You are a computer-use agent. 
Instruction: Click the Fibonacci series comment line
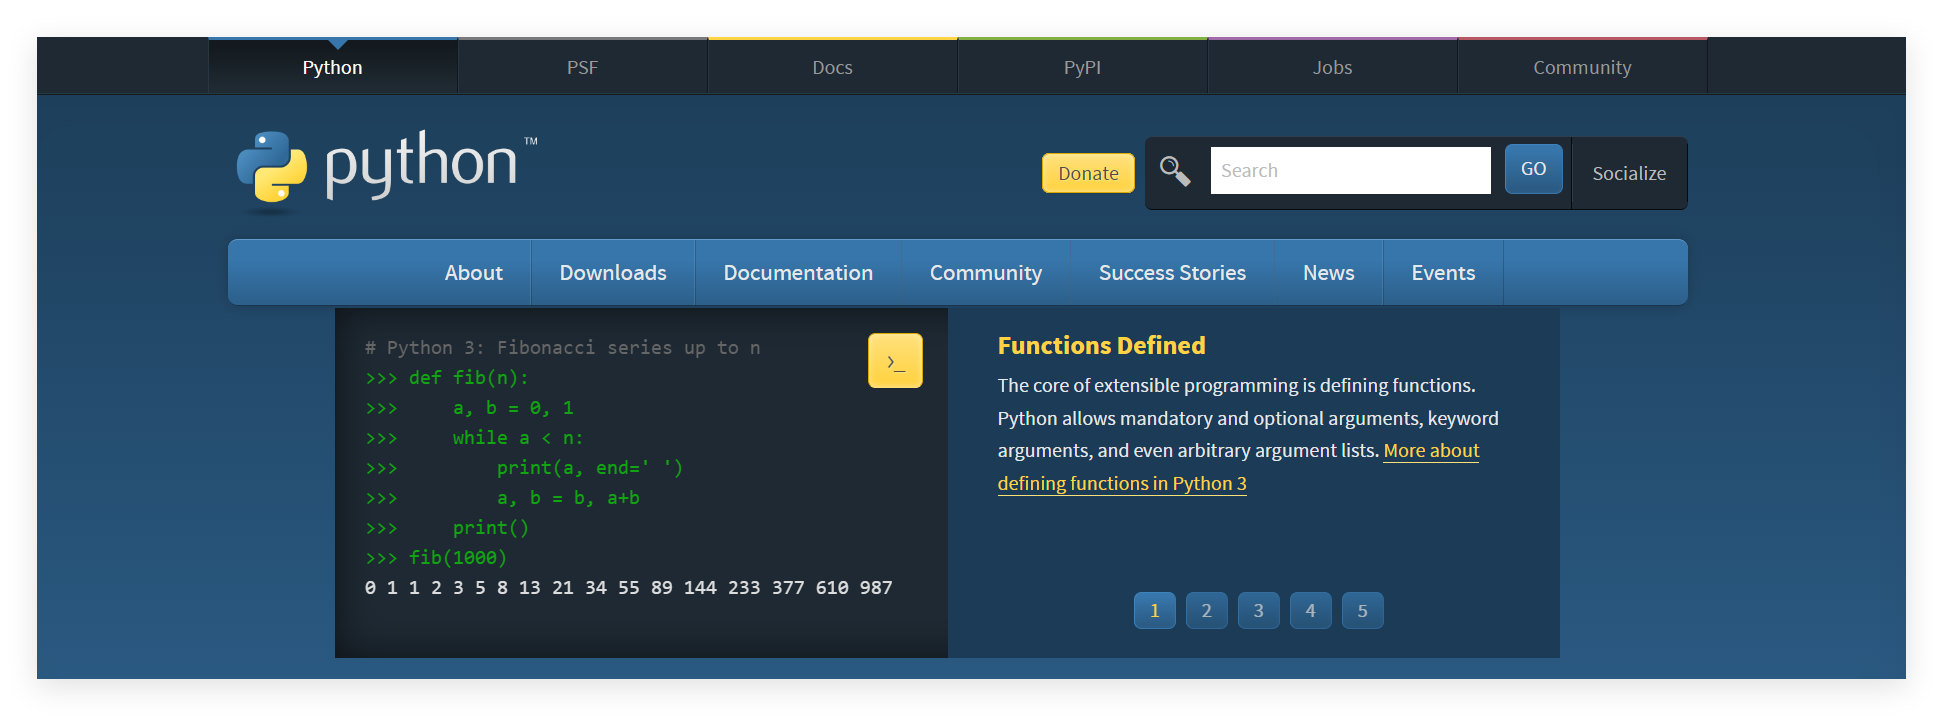(563, 348)
